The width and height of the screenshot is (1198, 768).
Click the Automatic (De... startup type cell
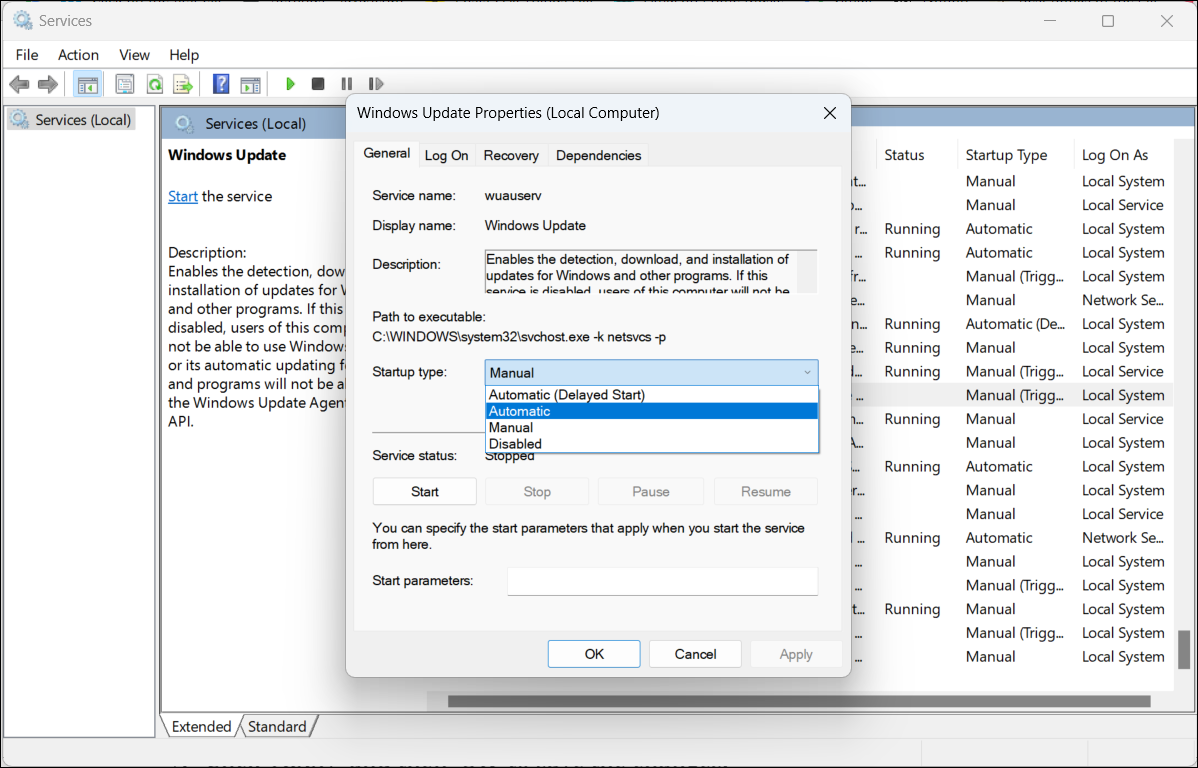[x=1015, y=324]
